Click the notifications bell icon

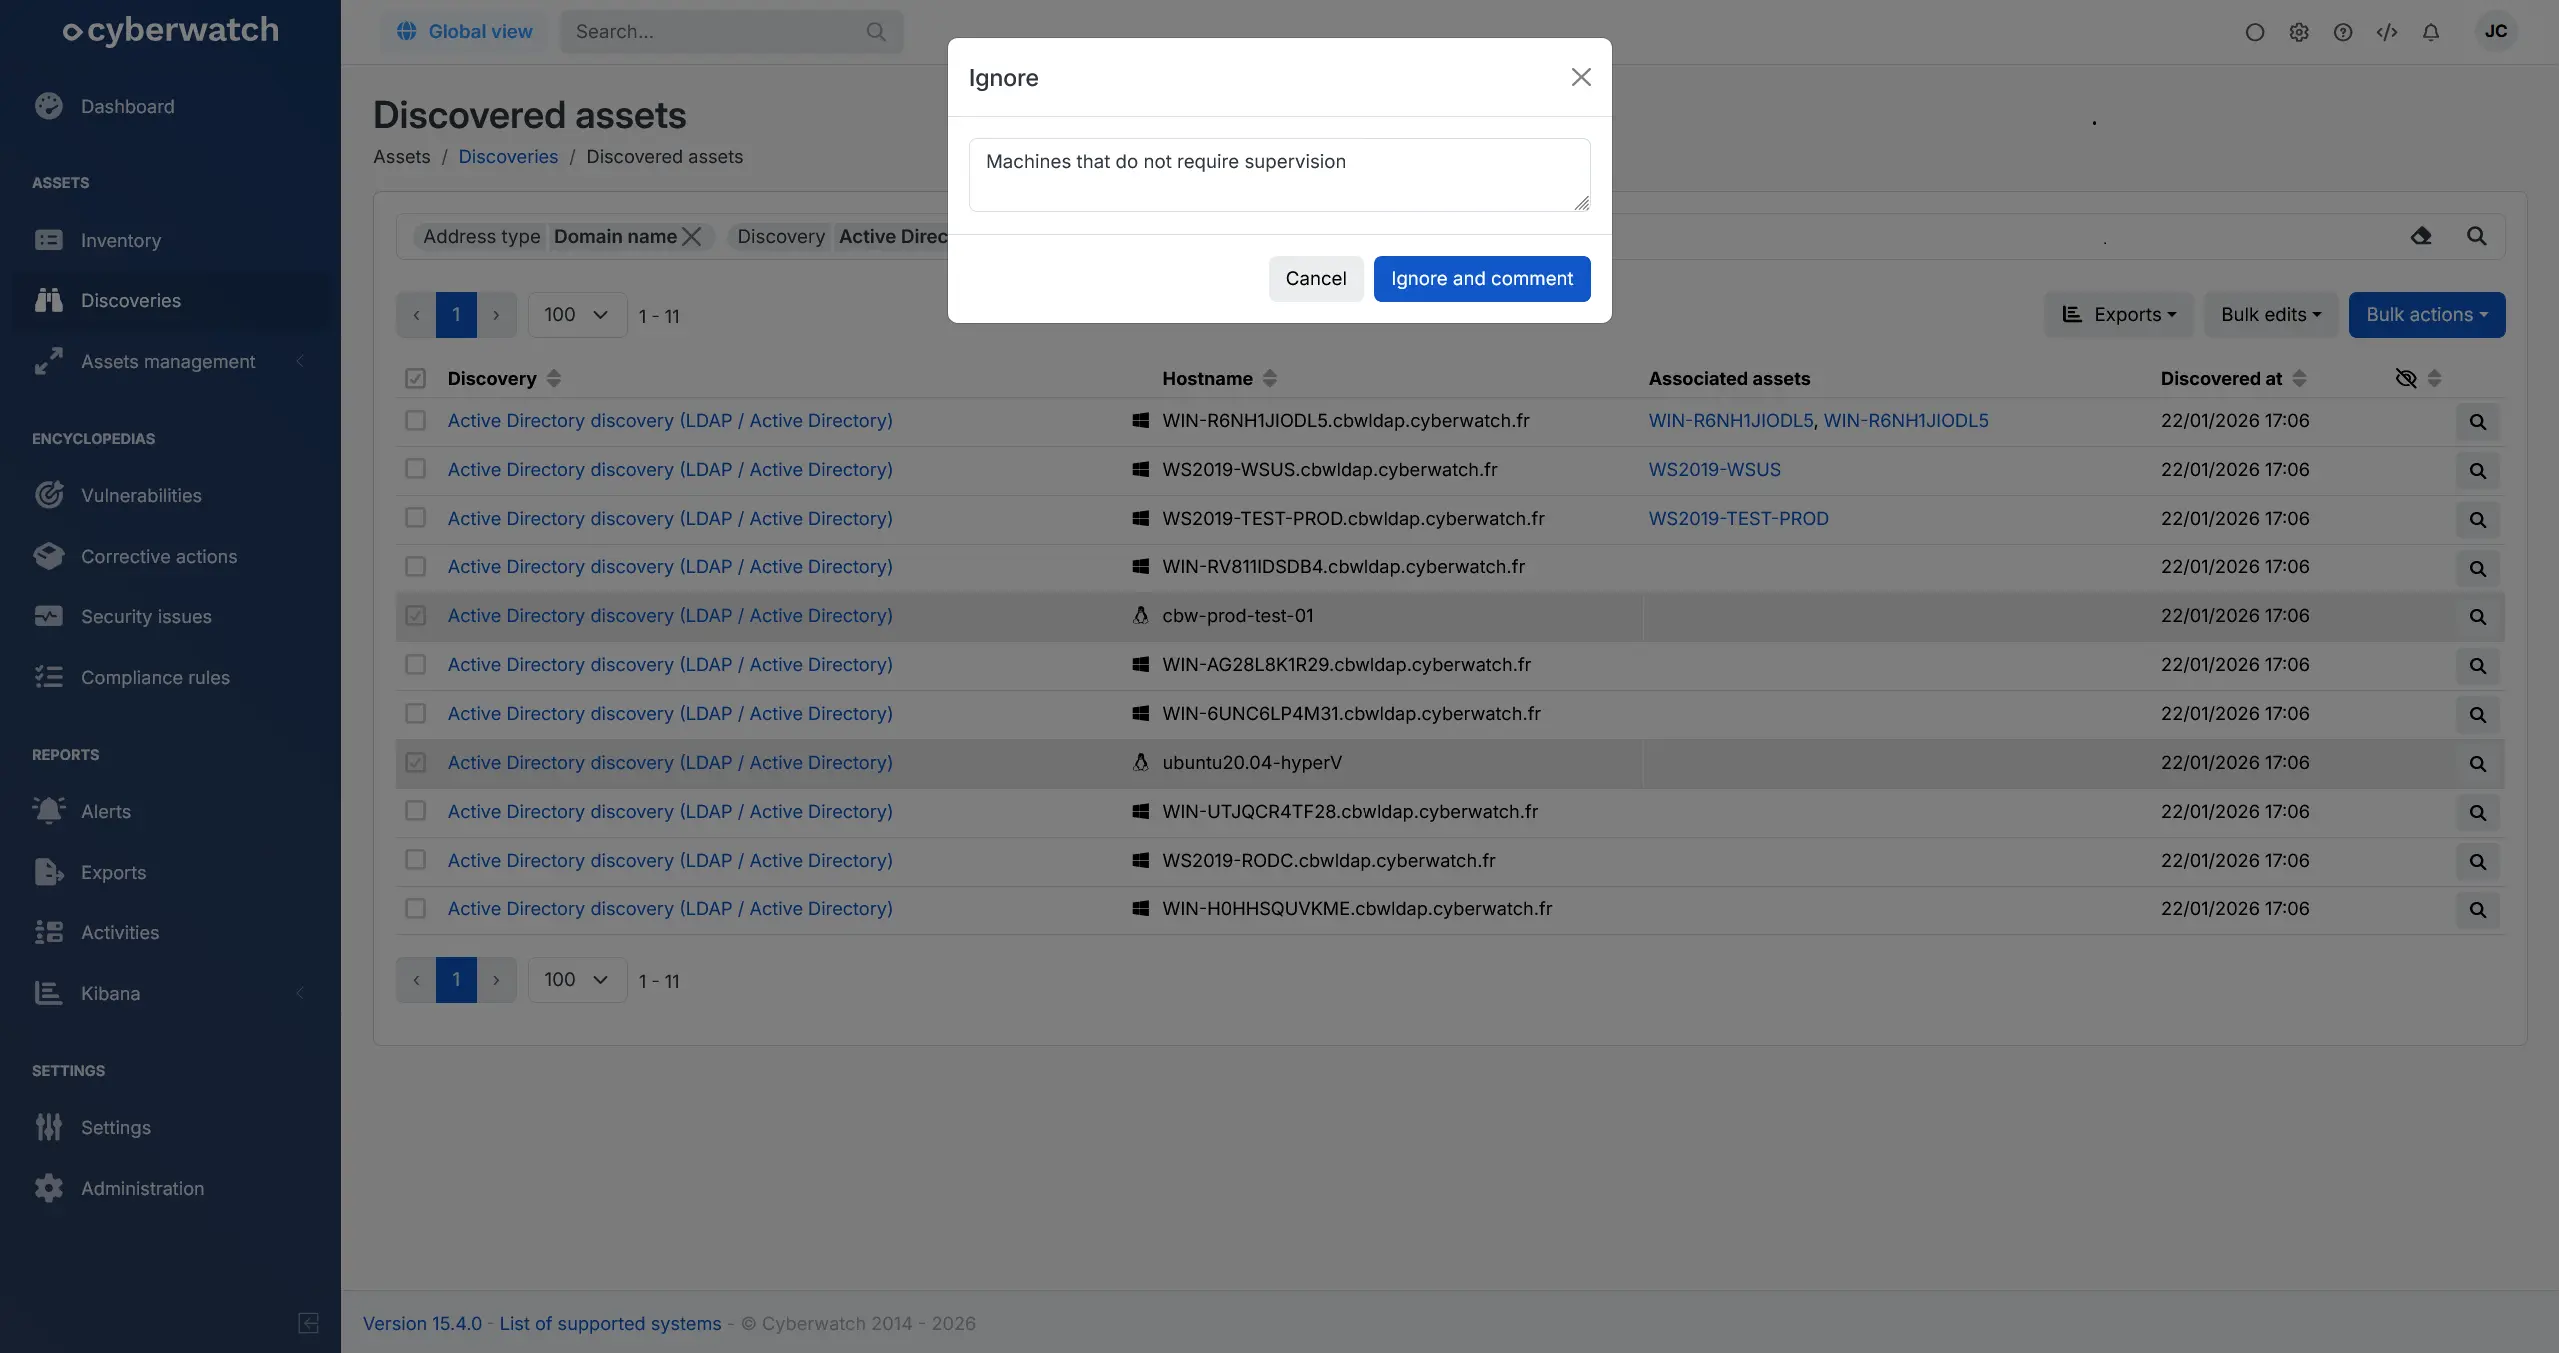(2430, 32)
